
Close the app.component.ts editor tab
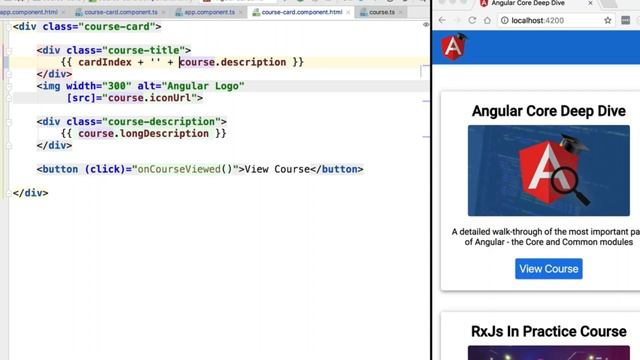(240, 12)
